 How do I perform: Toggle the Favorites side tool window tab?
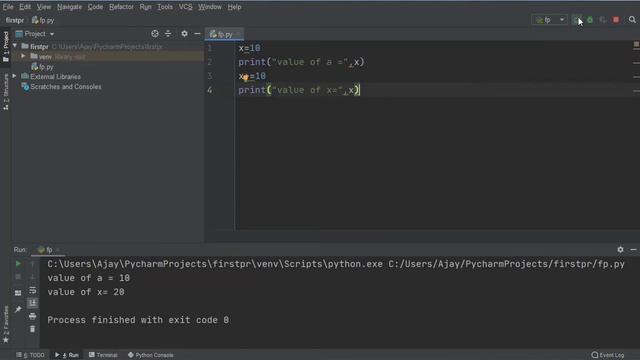(6, 324)
